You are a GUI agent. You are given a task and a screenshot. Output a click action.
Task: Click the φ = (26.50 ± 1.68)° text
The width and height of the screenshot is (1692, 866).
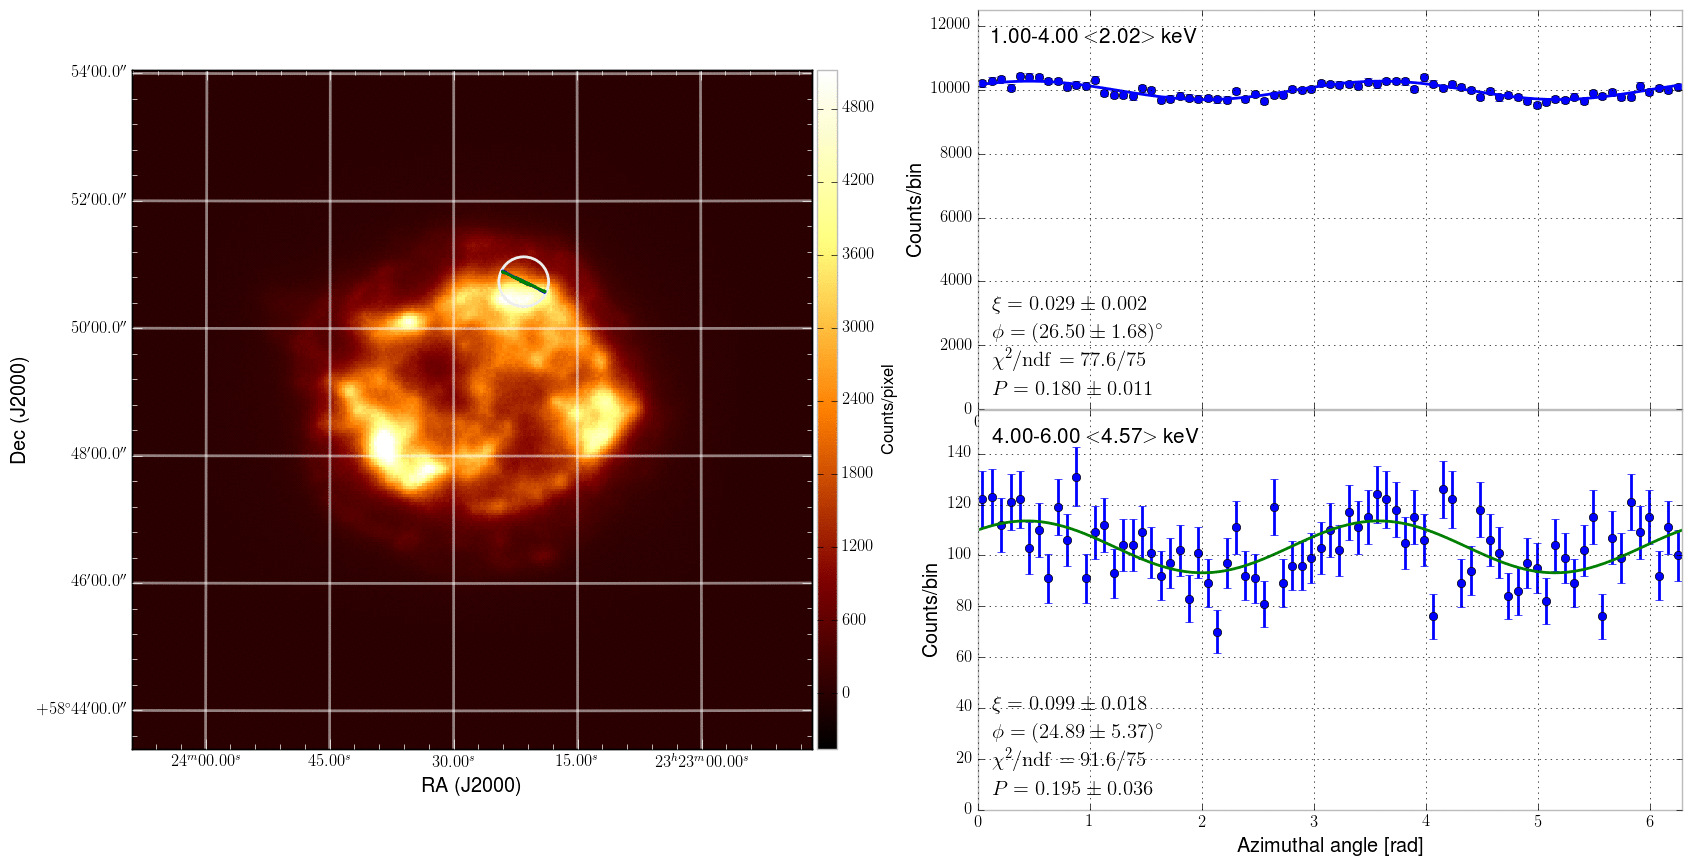(1077, 331)
